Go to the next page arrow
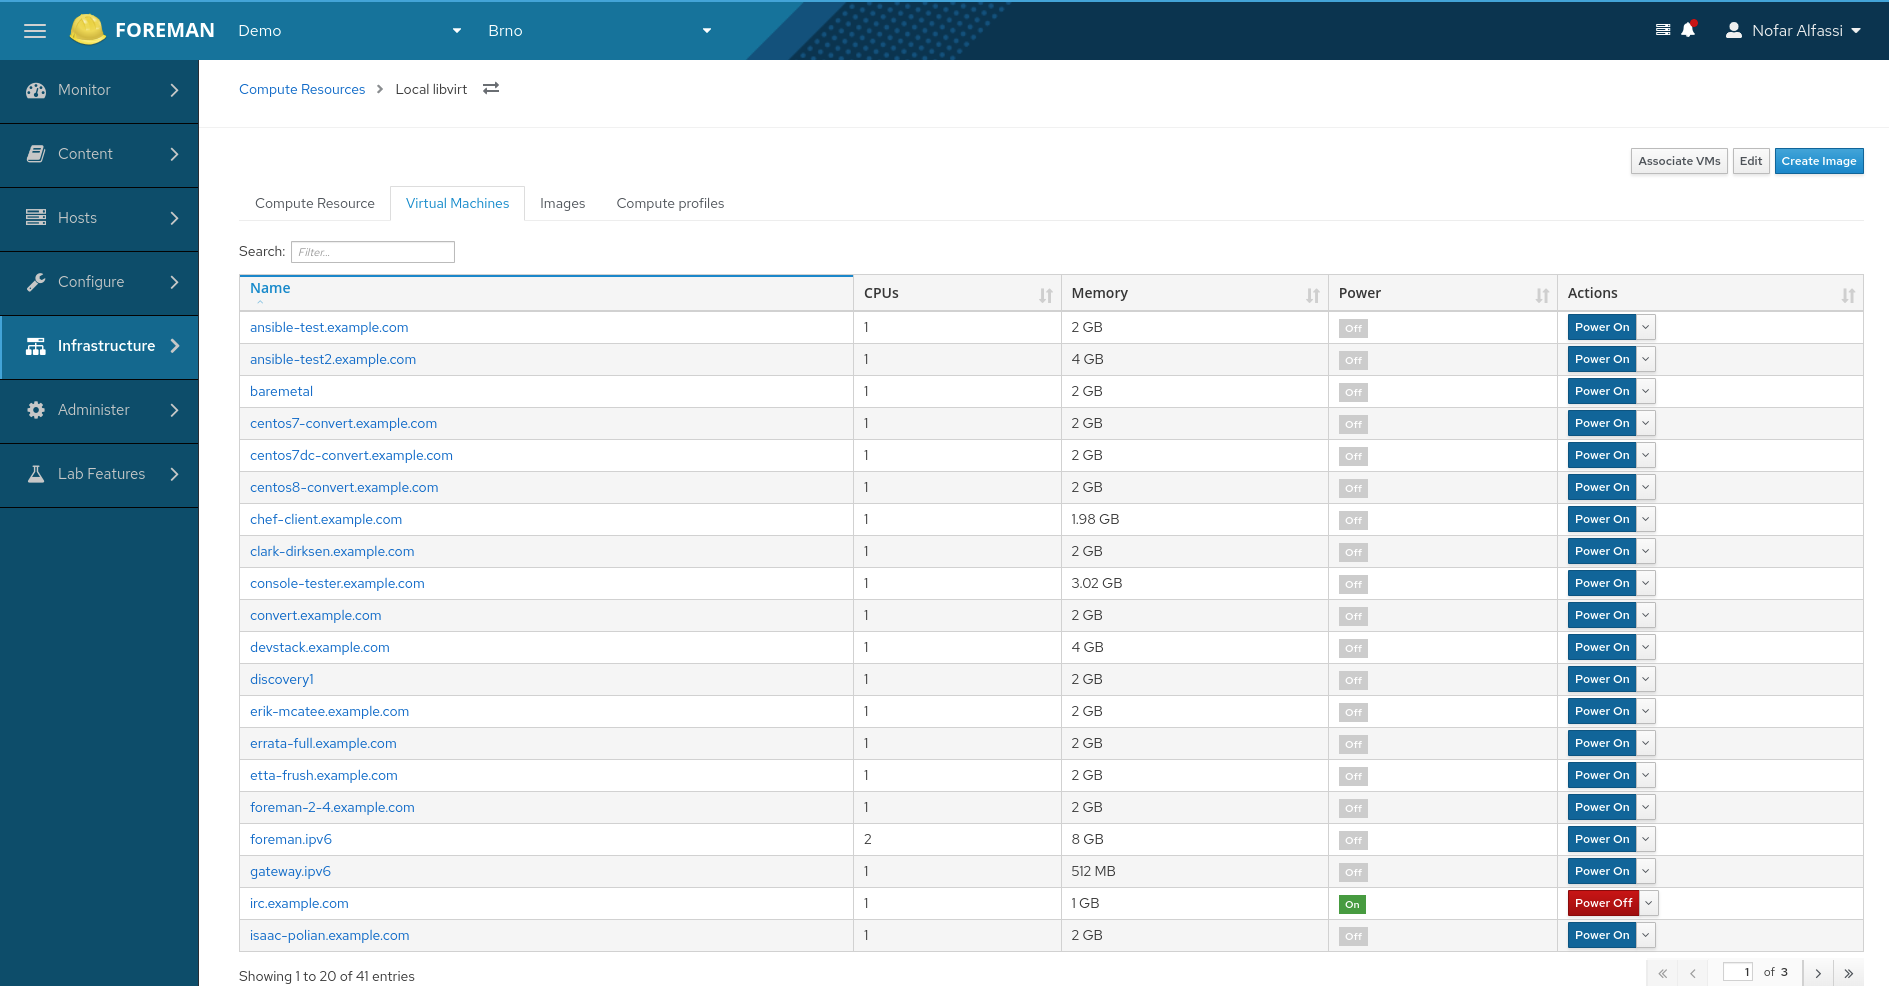 tap(1818, 973)
